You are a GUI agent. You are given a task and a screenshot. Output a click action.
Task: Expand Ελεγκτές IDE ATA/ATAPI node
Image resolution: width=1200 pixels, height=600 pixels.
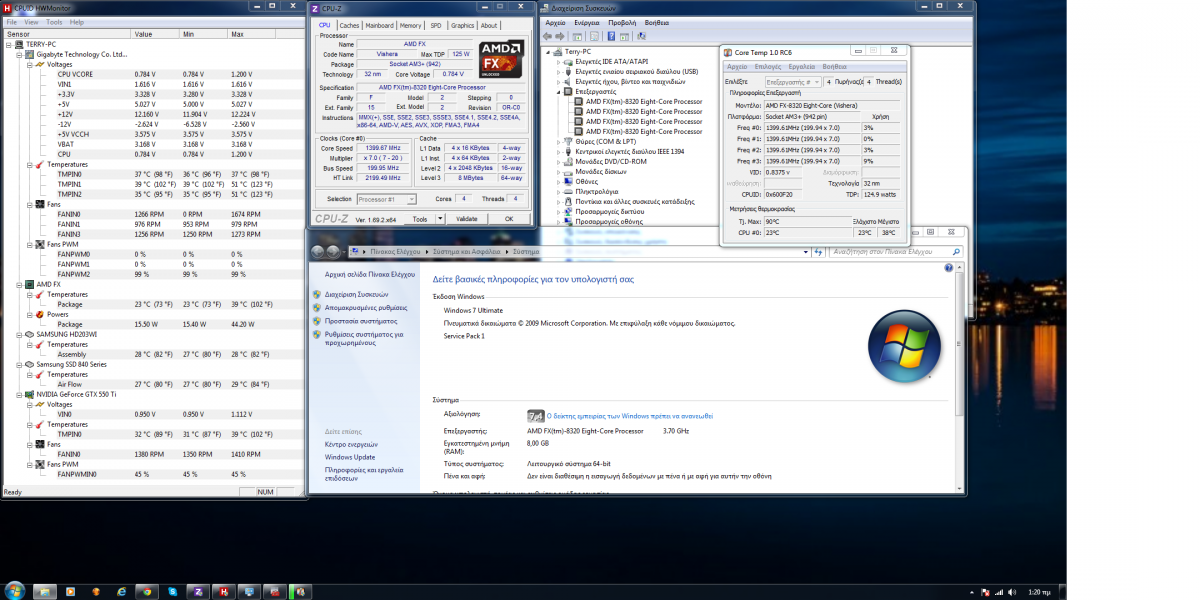557,62
